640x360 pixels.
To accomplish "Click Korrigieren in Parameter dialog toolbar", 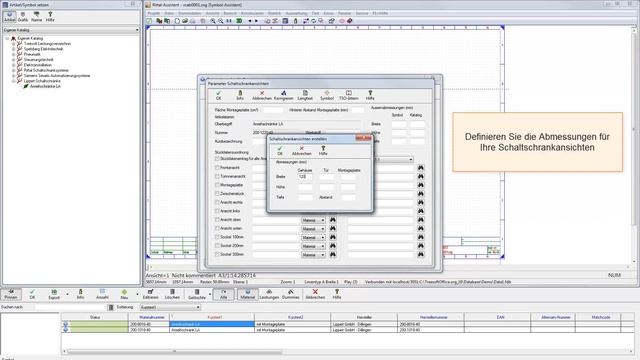I will tap(284, 96).
